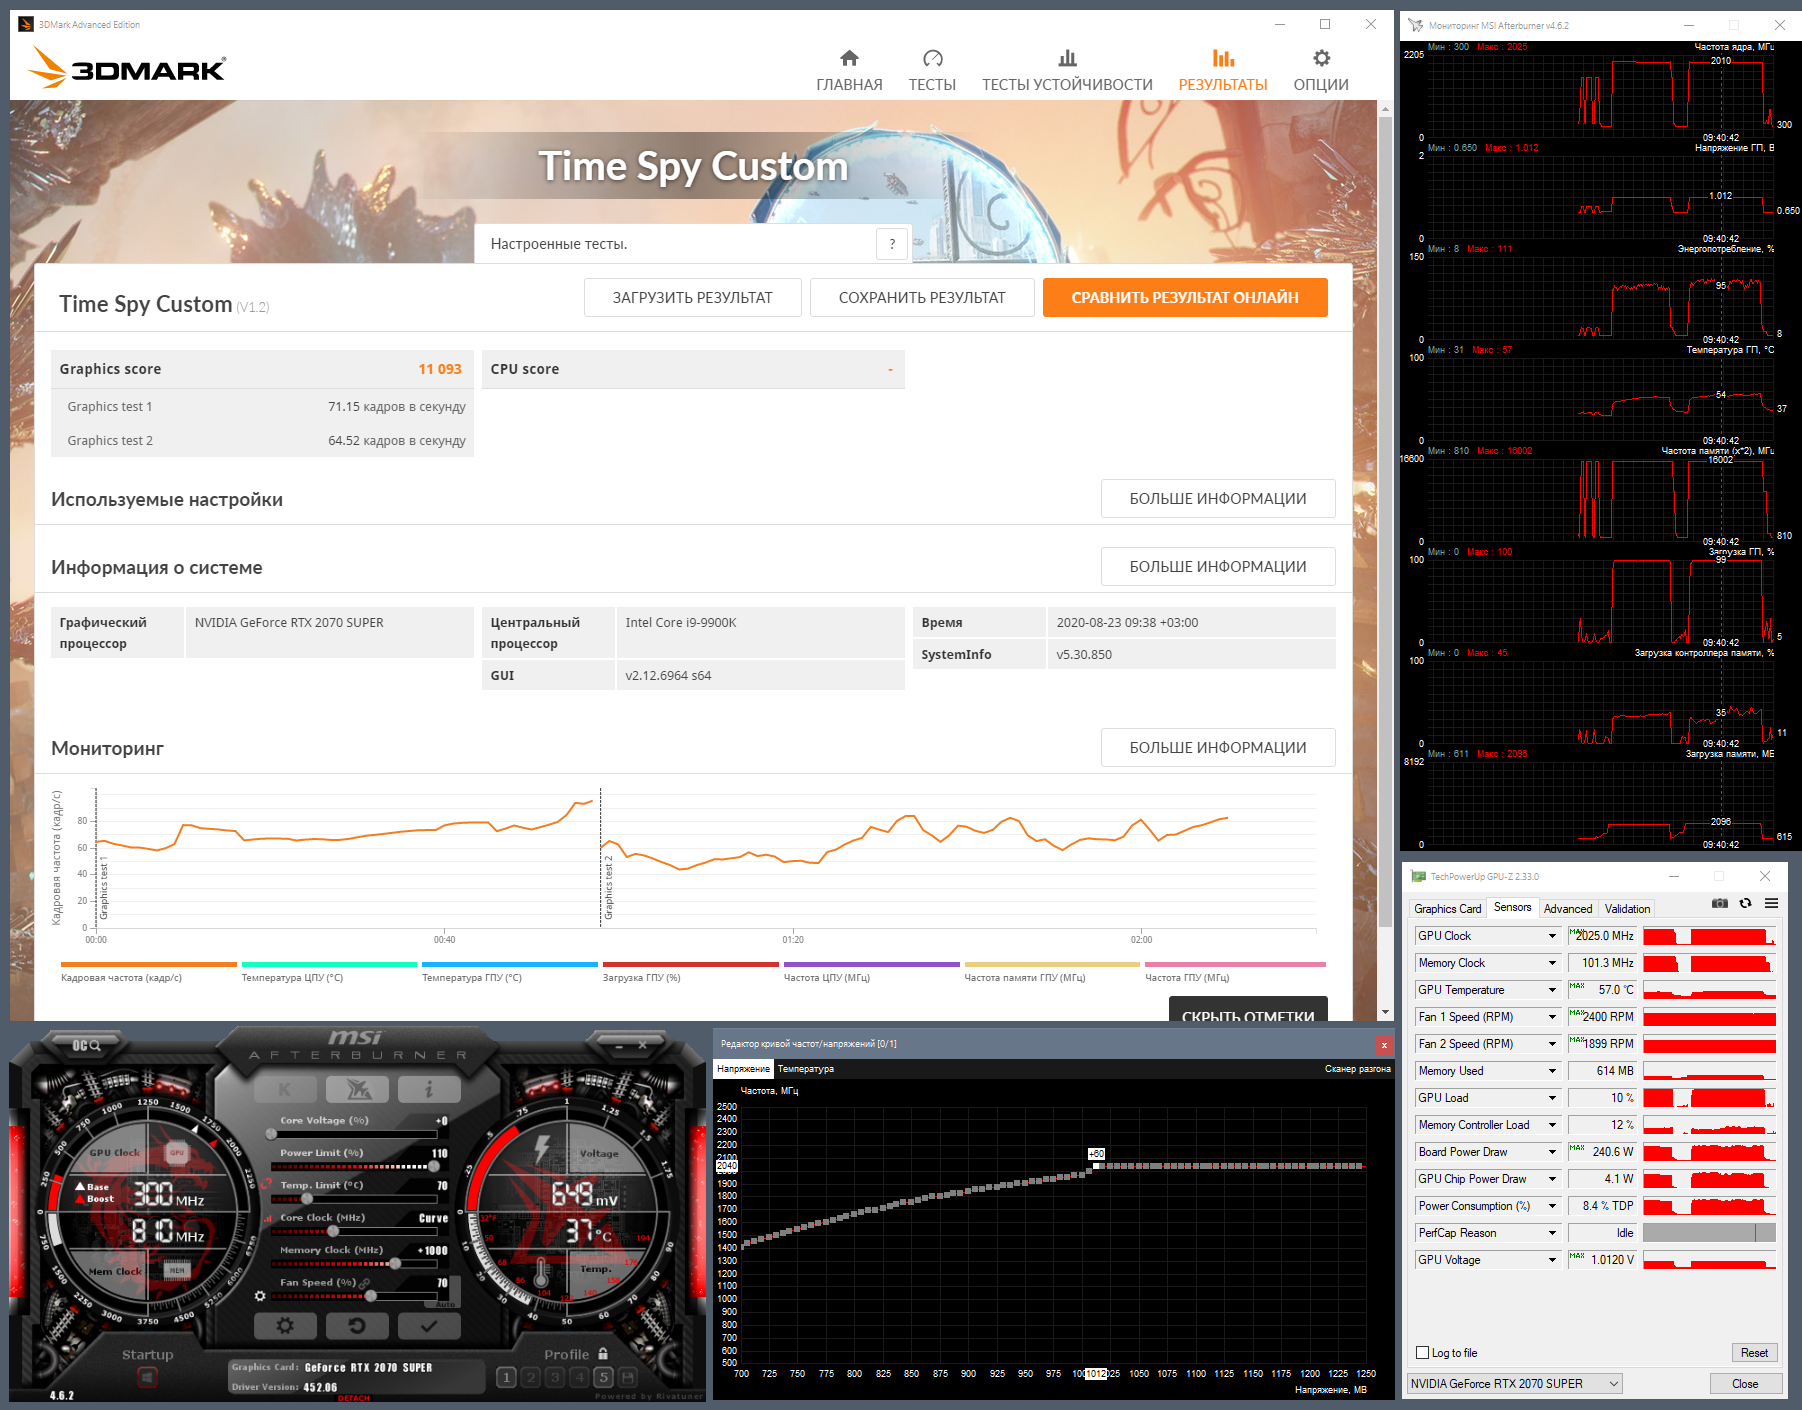Toggle the fan speed link chain icon
This screenshot has height=1410, width=1802.
click(x=365, y=1283)
